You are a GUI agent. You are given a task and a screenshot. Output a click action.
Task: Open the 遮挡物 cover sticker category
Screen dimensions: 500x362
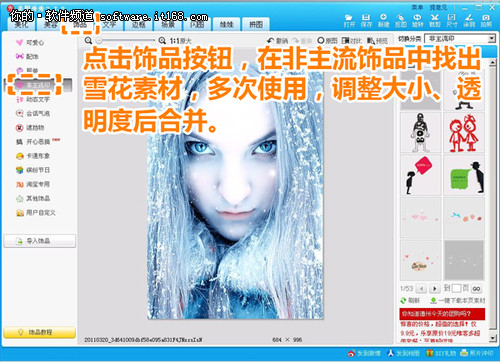pos(30,127)
